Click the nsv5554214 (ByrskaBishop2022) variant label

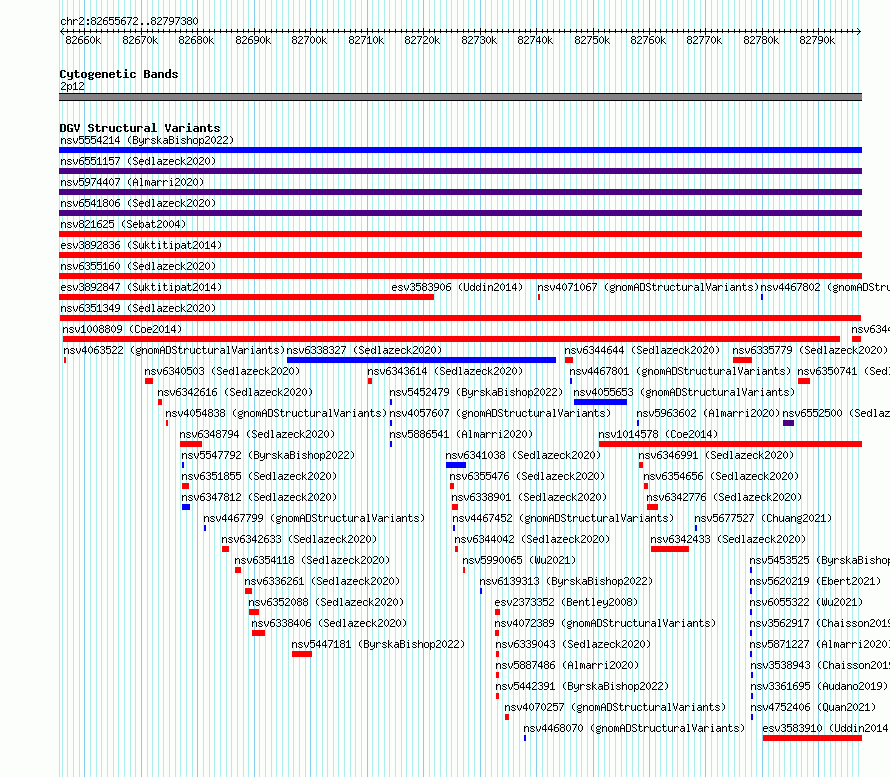[x=147, y=140]
